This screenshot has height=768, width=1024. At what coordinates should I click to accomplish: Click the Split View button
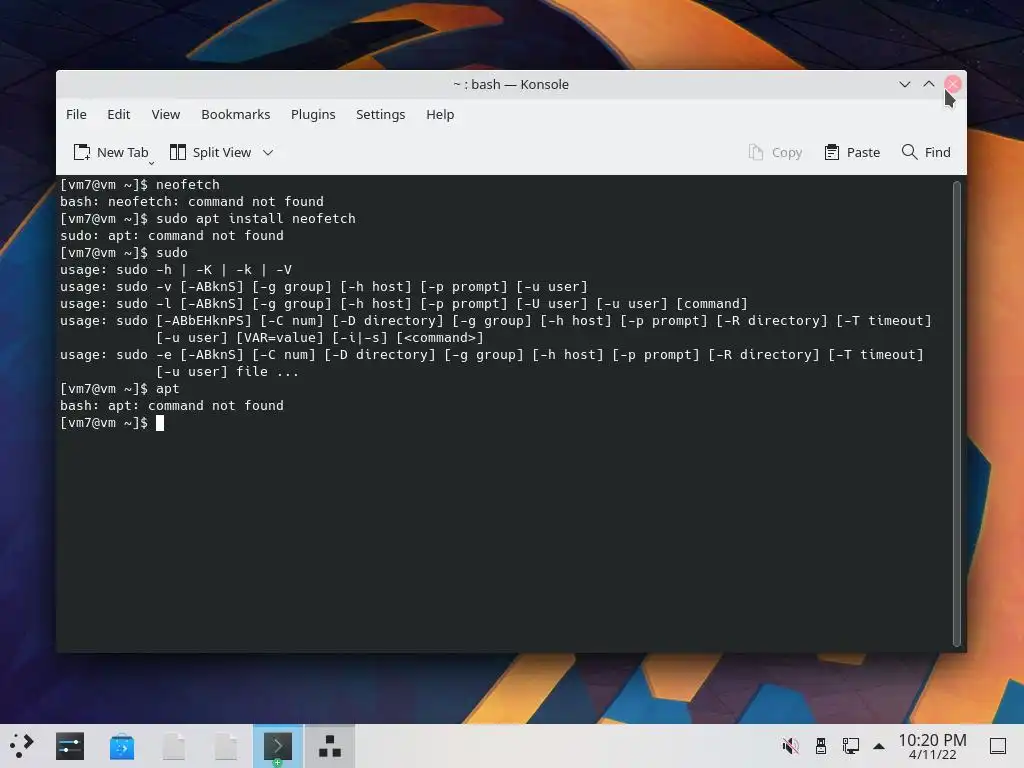pyautogui.click(x=210, y=152)
